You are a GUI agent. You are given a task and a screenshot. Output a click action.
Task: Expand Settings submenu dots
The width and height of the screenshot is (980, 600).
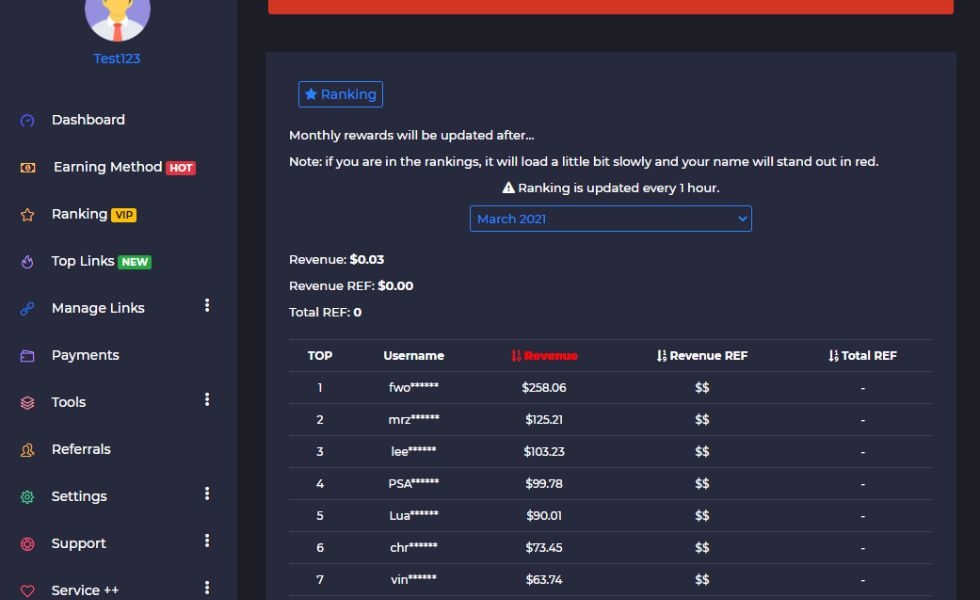[x=207, y=494]
